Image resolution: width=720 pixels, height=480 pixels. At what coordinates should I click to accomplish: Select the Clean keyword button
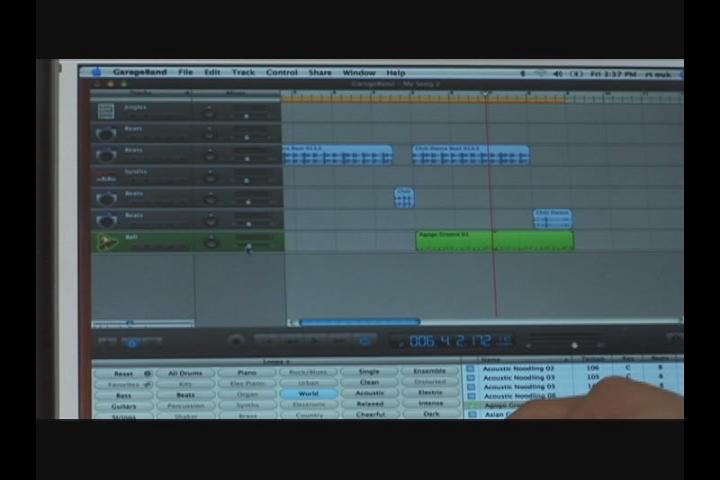coord(369,382)
